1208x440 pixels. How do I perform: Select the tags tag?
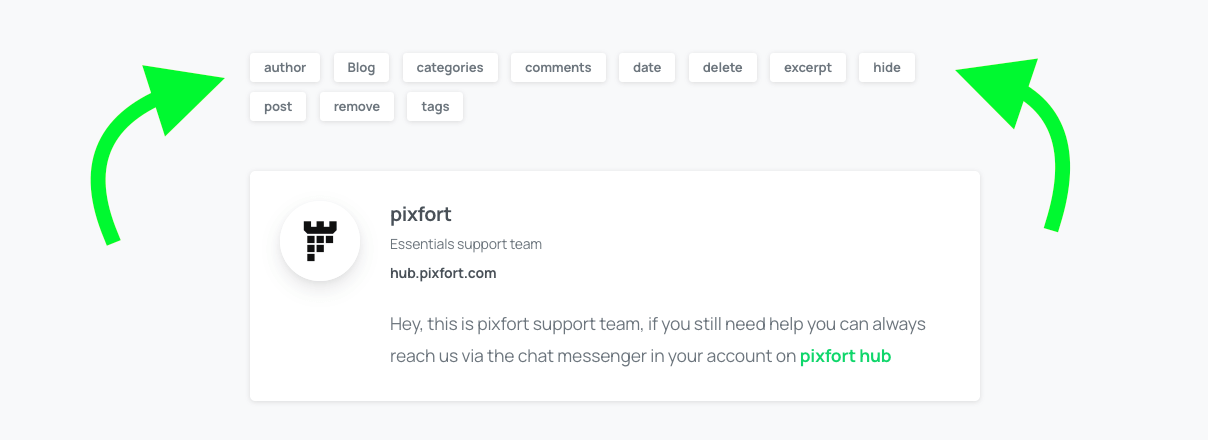(x=435, y=107)
